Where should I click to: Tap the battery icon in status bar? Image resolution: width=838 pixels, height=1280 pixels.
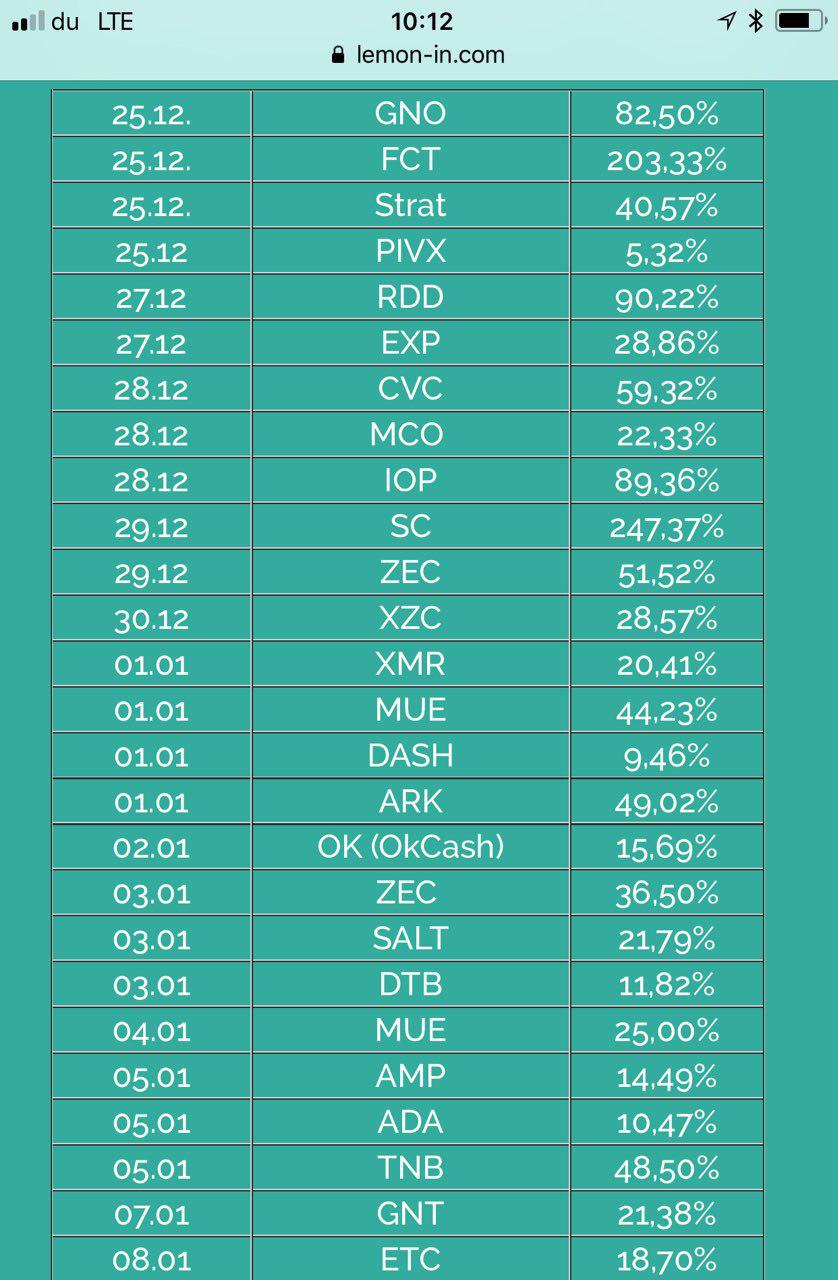tap(800, 20)
